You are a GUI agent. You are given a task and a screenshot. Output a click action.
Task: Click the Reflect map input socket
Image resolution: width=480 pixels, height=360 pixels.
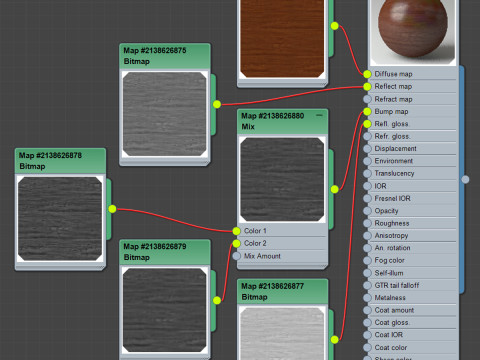(x=367, y=87)
